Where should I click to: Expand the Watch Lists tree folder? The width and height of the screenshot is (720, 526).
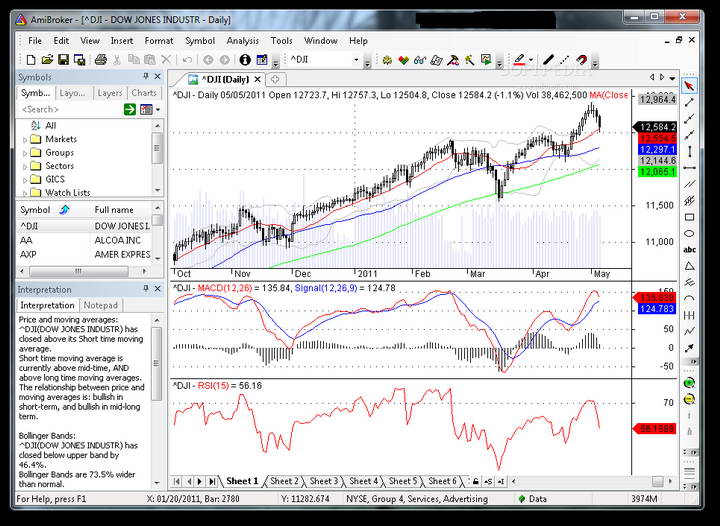pyautogui.click(x=25, y=193)
